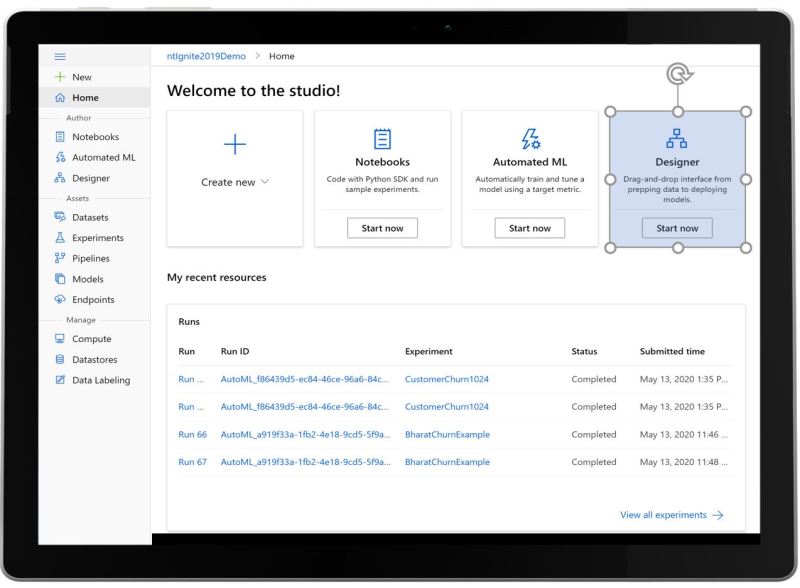800x588 pixels.
Task: Open BharatChurnExample experiment in Run 67 row
Action: click(x=447, y=462)
